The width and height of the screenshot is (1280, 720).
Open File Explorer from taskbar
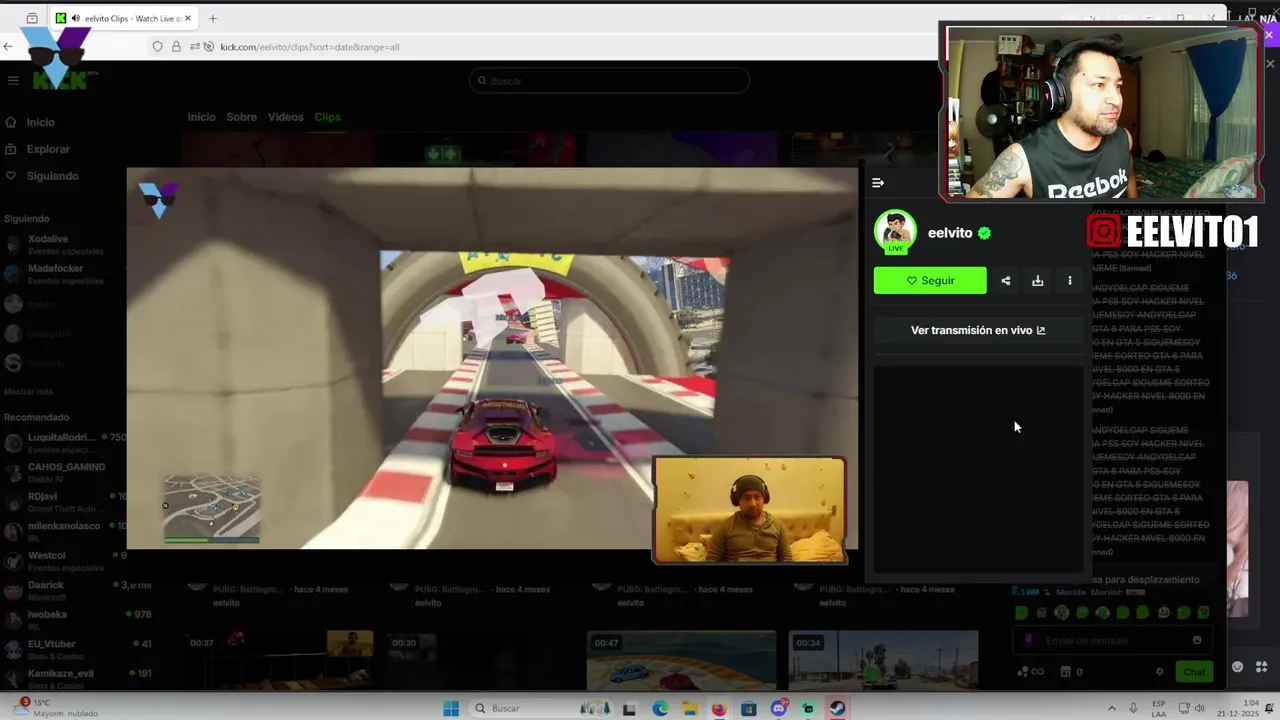(689, 709)
